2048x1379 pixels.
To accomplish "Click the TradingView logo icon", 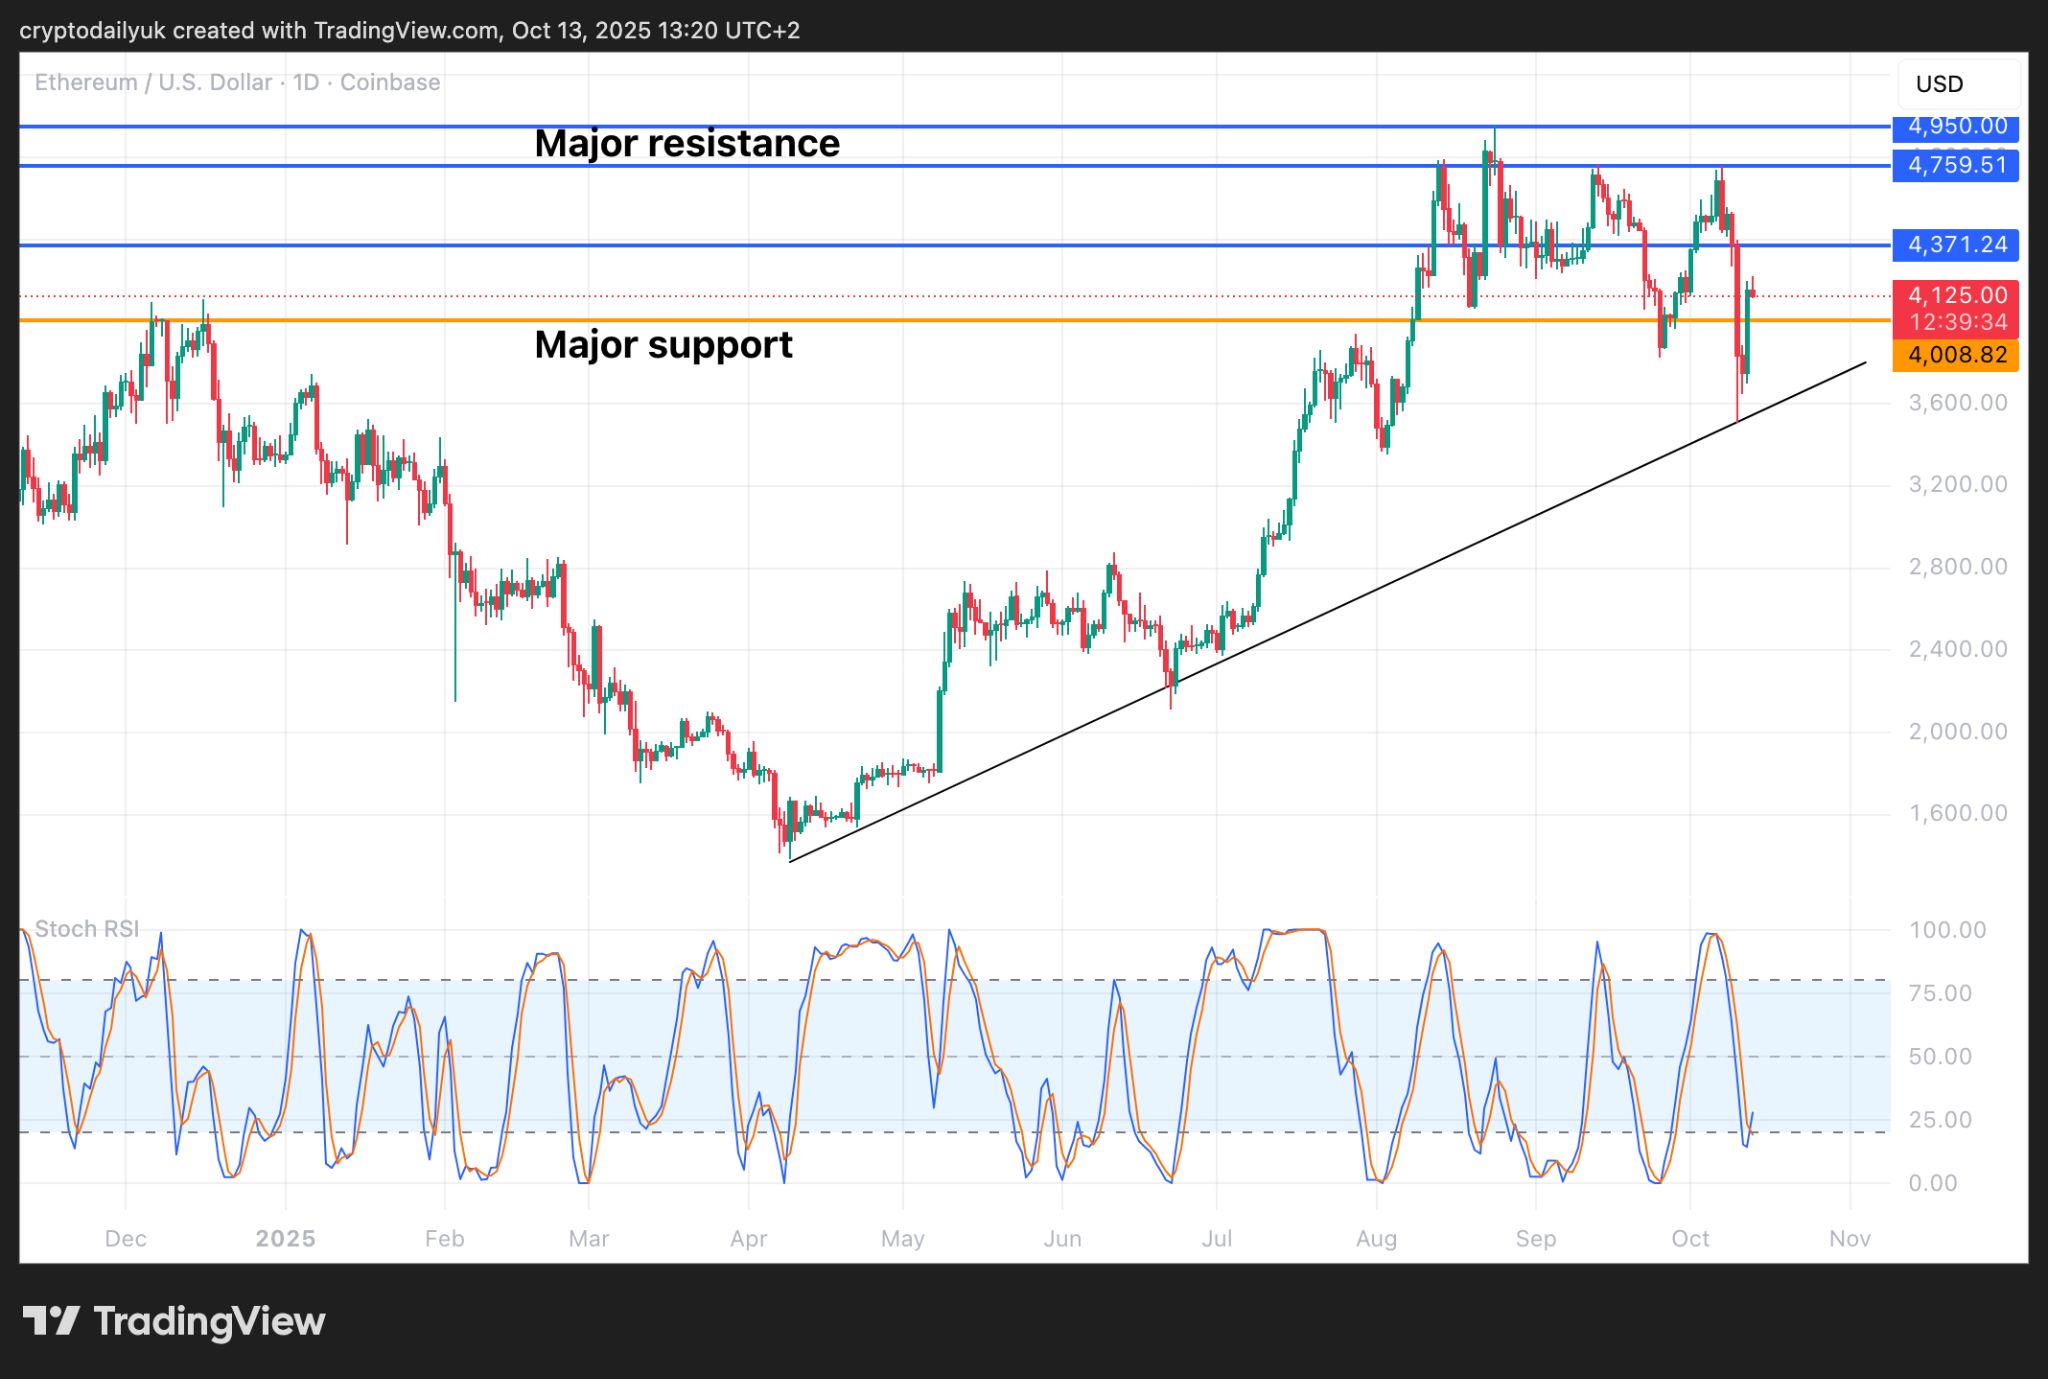I will (50, 1321).
